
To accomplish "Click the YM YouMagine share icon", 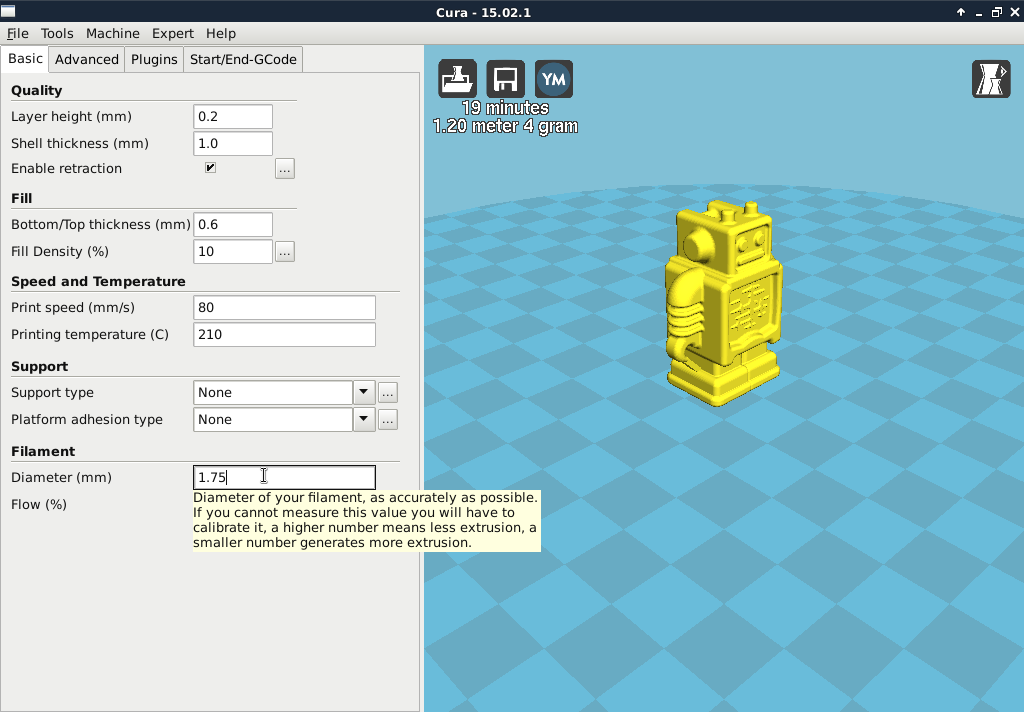I will [553, 79].
